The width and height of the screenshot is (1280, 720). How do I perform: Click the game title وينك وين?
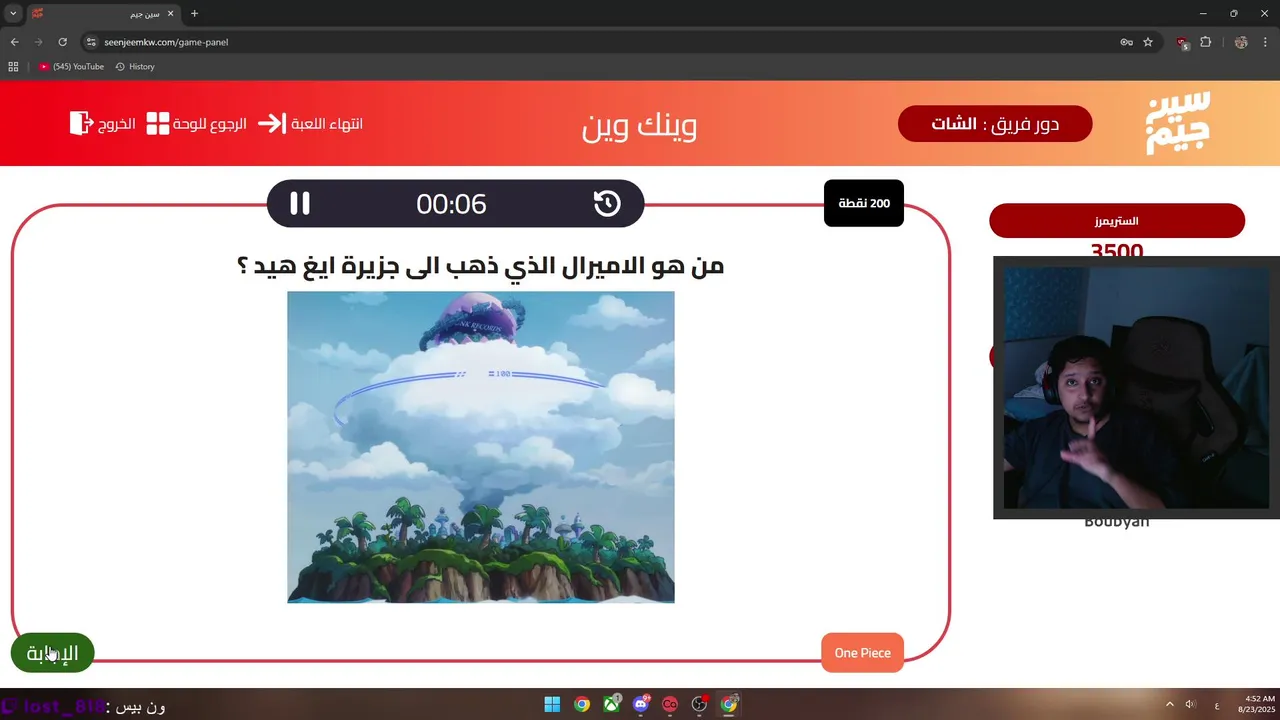coord(640,125)
